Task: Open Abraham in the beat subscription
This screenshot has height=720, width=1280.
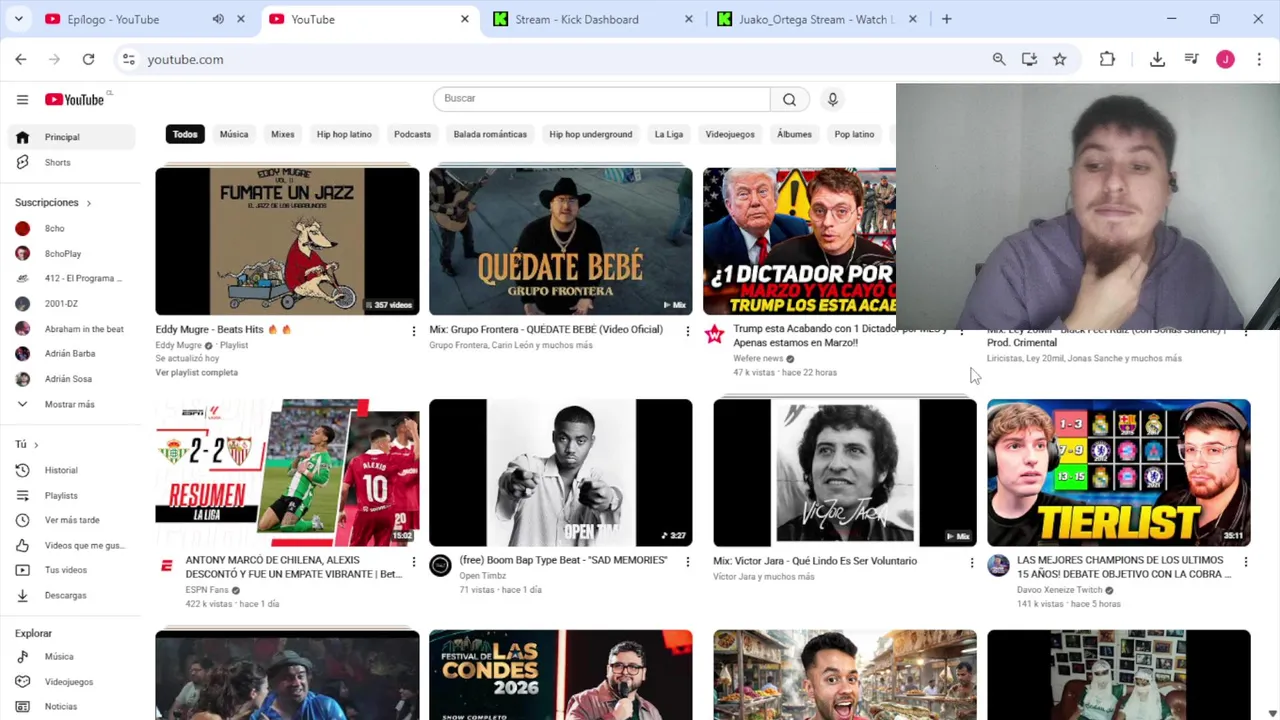Action: pos(70,329)
